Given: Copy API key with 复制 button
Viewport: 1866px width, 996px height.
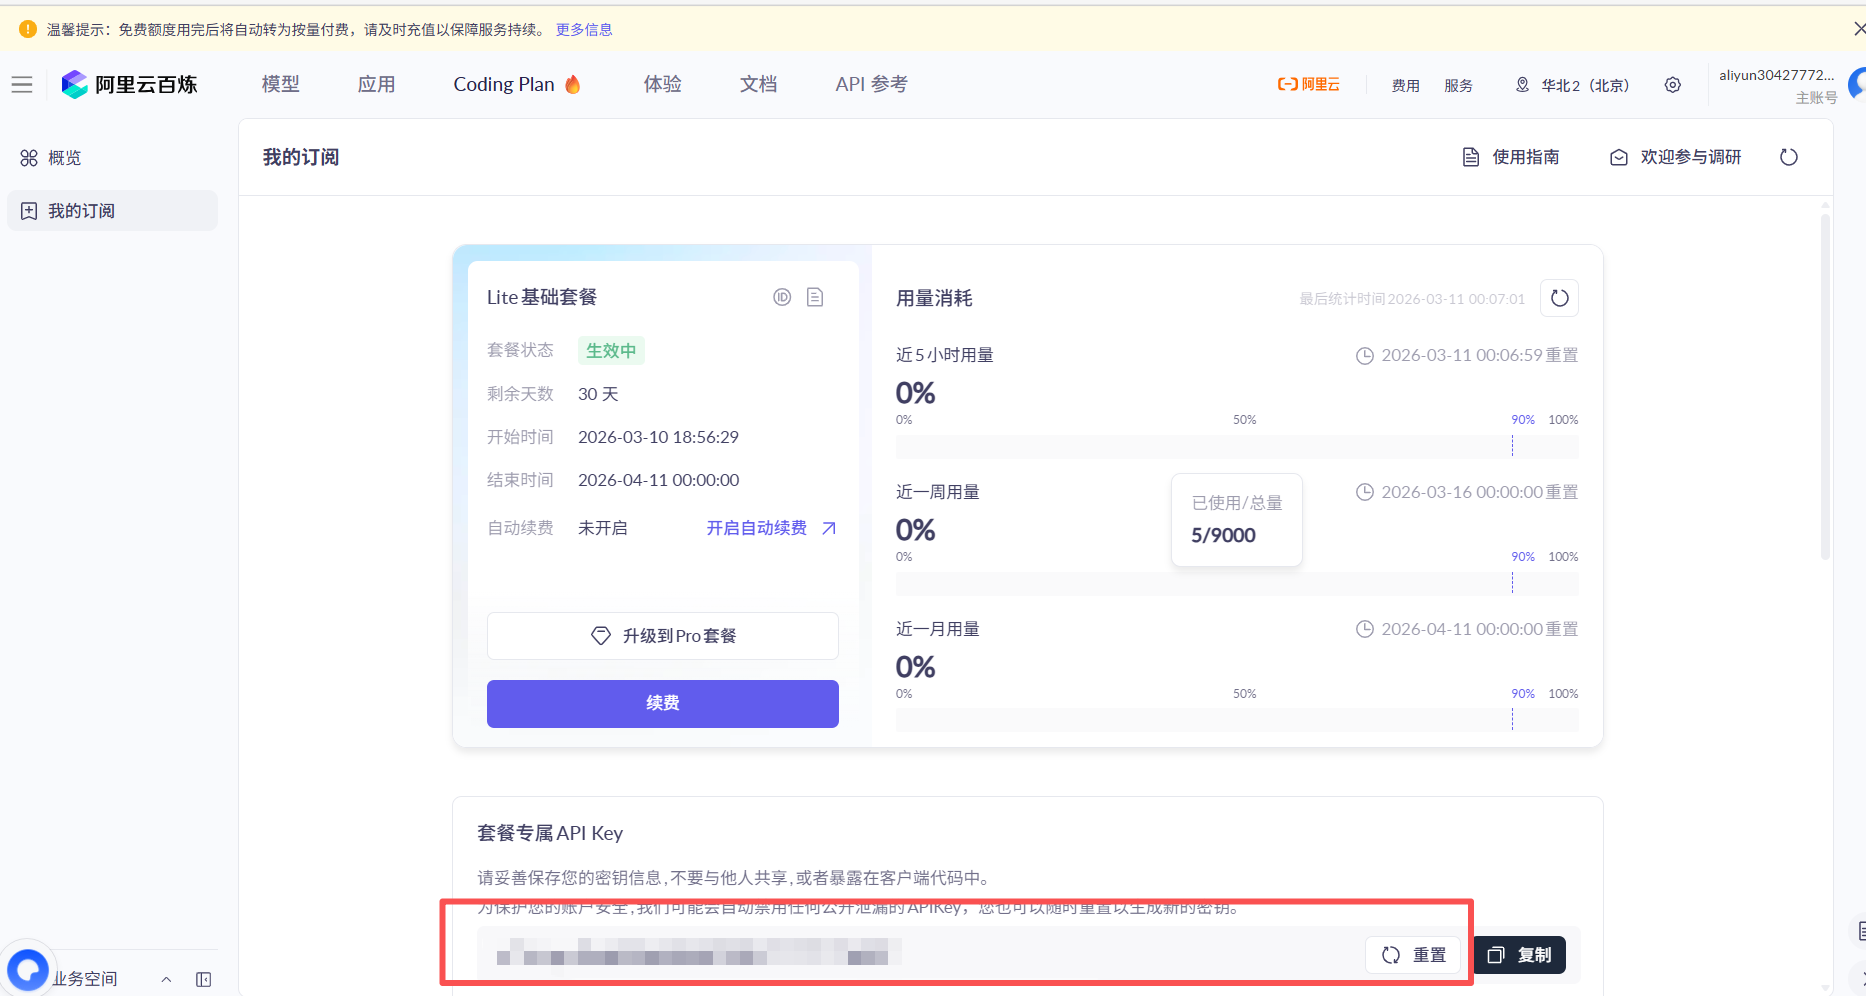Looking at the screenshot, I should tap(1520, 955).
